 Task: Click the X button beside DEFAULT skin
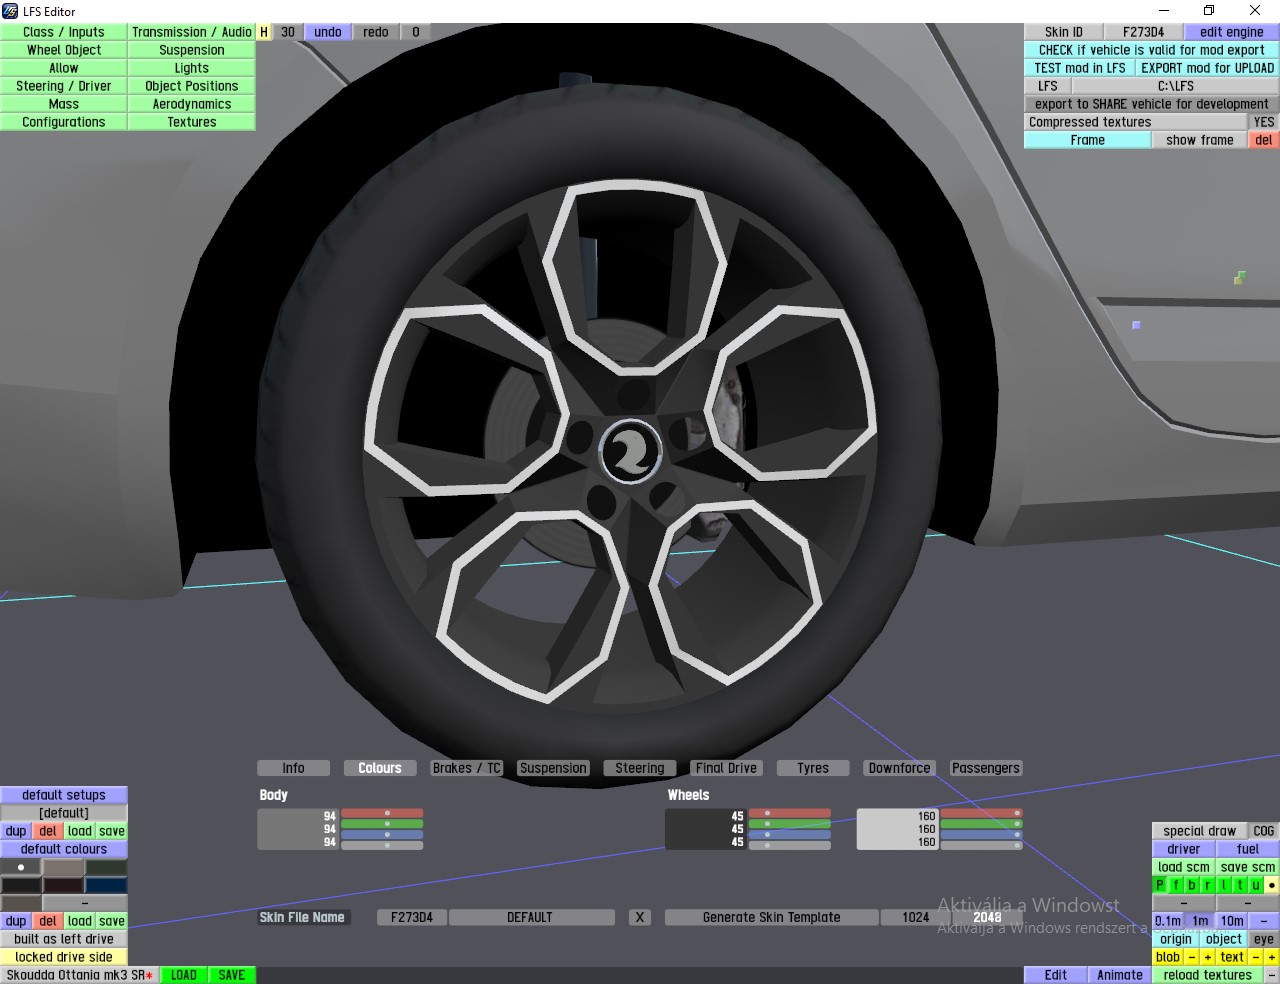(640, 917)
